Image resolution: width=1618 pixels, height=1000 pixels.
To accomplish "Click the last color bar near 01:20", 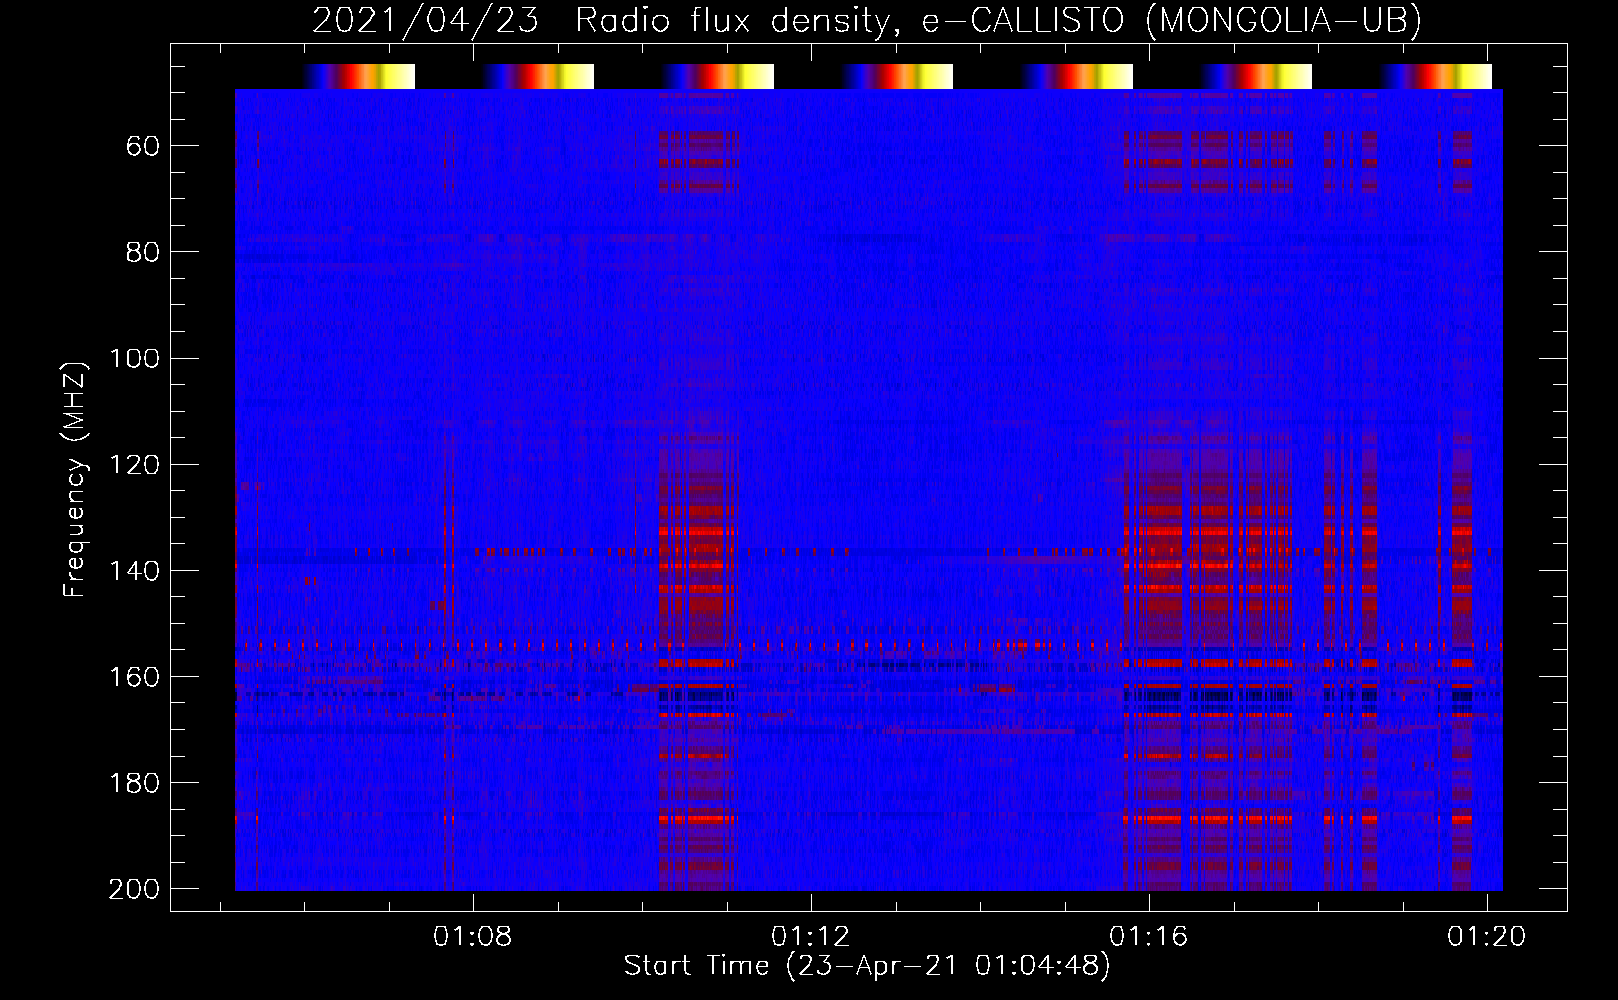I will pyautogui.click(x=1436, y=76).
